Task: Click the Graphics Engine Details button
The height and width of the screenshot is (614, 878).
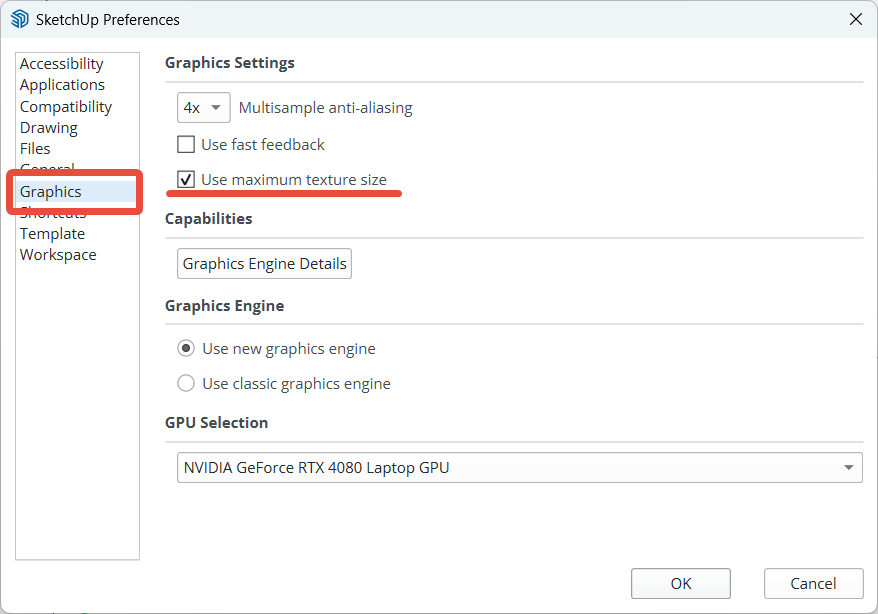Action: tap(264, 264)
